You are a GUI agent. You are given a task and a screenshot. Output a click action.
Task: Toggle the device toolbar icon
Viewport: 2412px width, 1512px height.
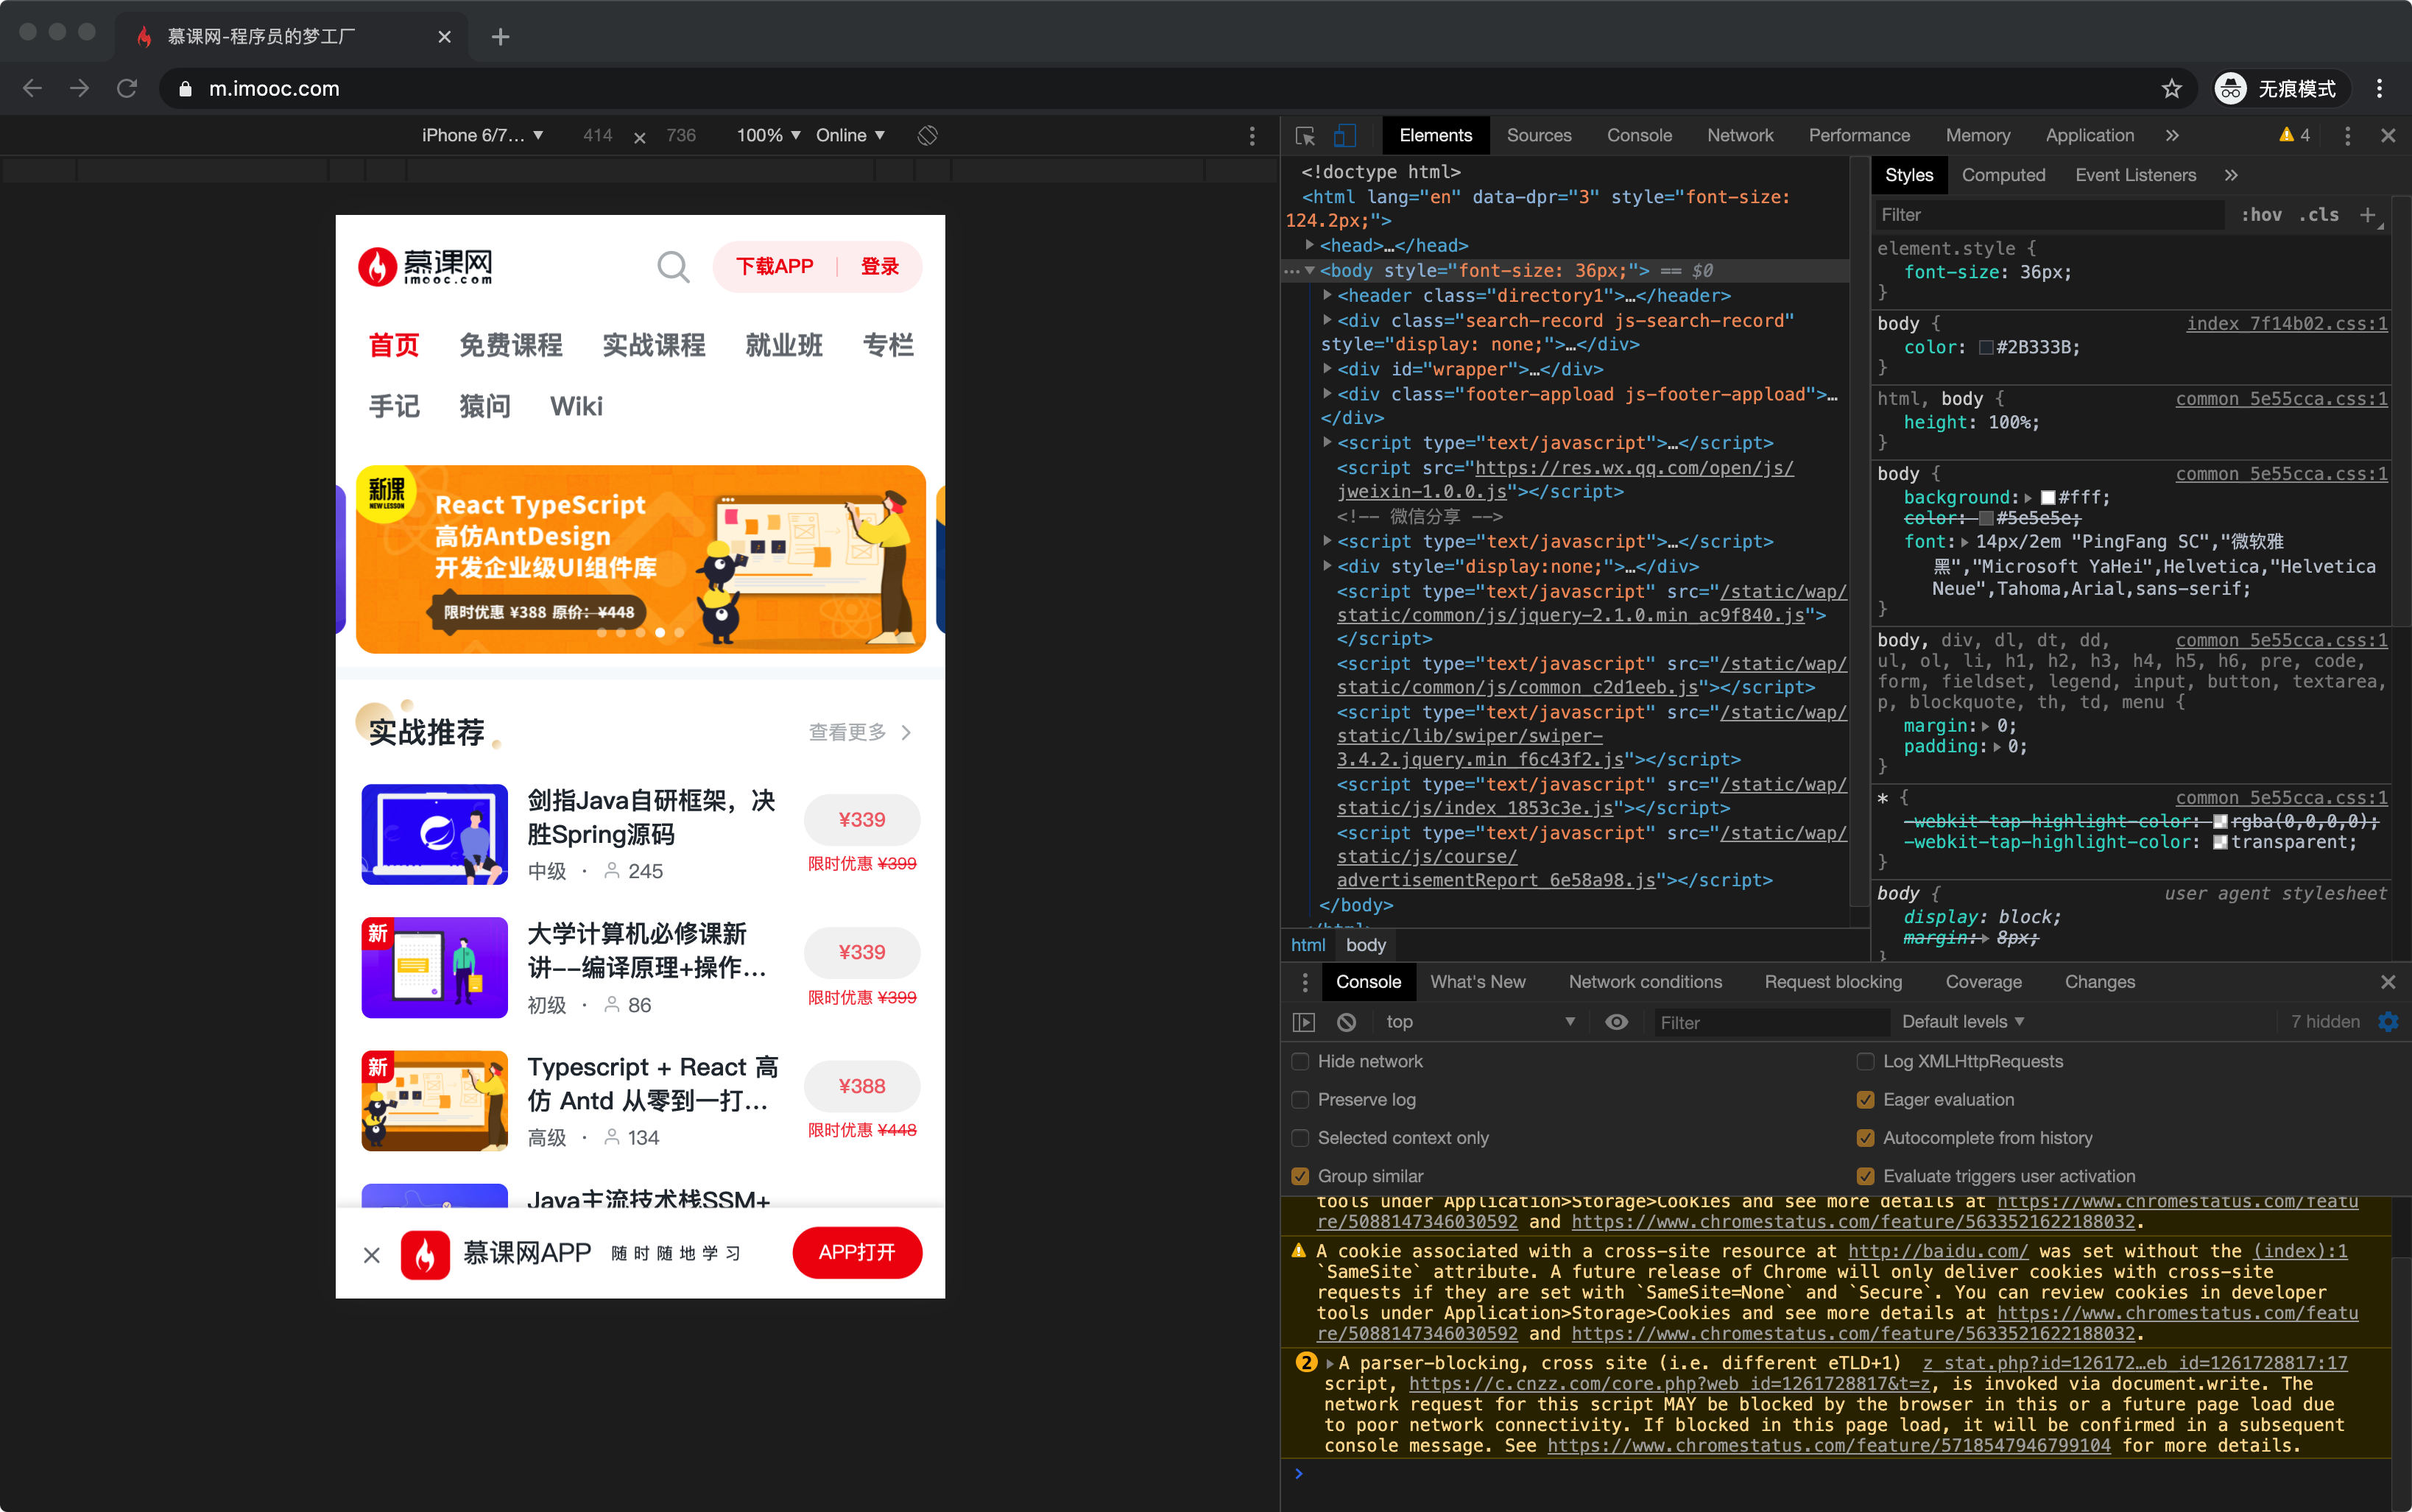(x=1345, y=135)
